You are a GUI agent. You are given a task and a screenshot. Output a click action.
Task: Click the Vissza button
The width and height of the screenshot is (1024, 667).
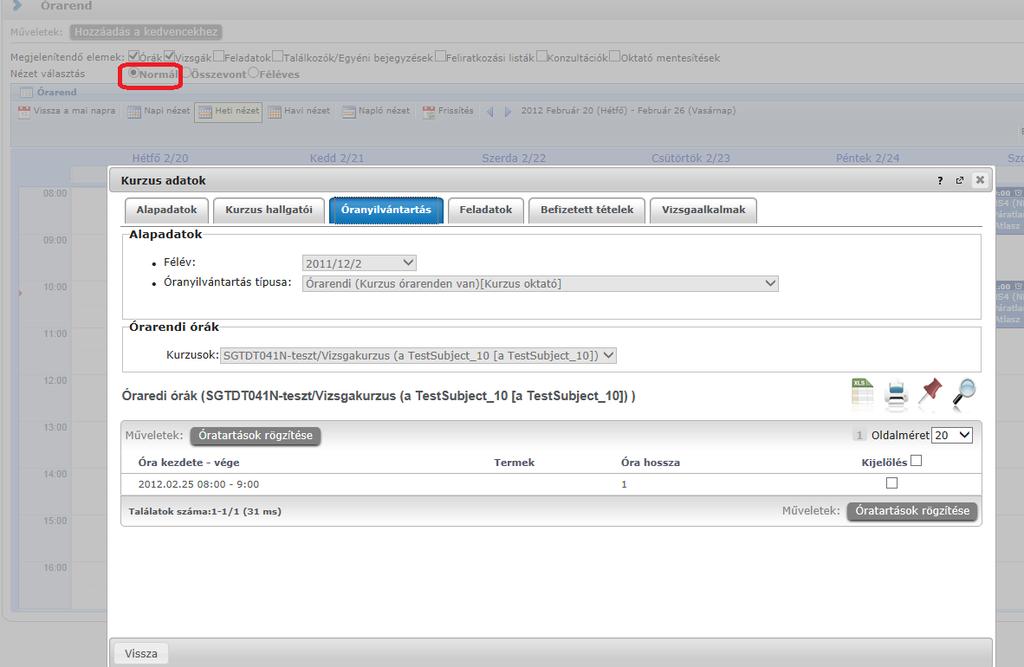pyautogui.click(x=141, y=654)
